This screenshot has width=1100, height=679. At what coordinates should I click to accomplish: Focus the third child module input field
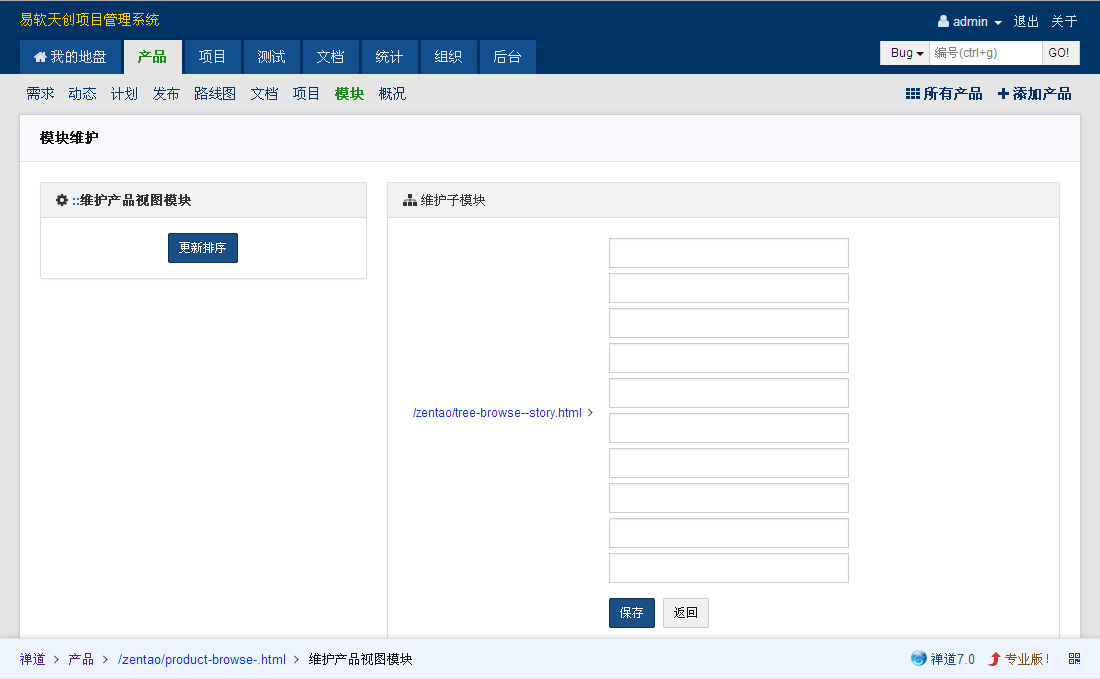tap(729, 323)
